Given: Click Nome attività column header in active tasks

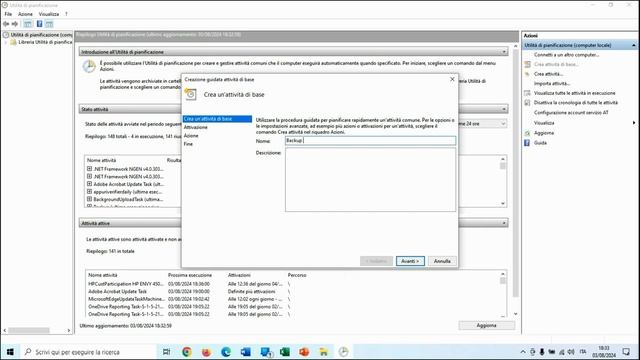Looking at the screenshot, I should click(102, 275).
